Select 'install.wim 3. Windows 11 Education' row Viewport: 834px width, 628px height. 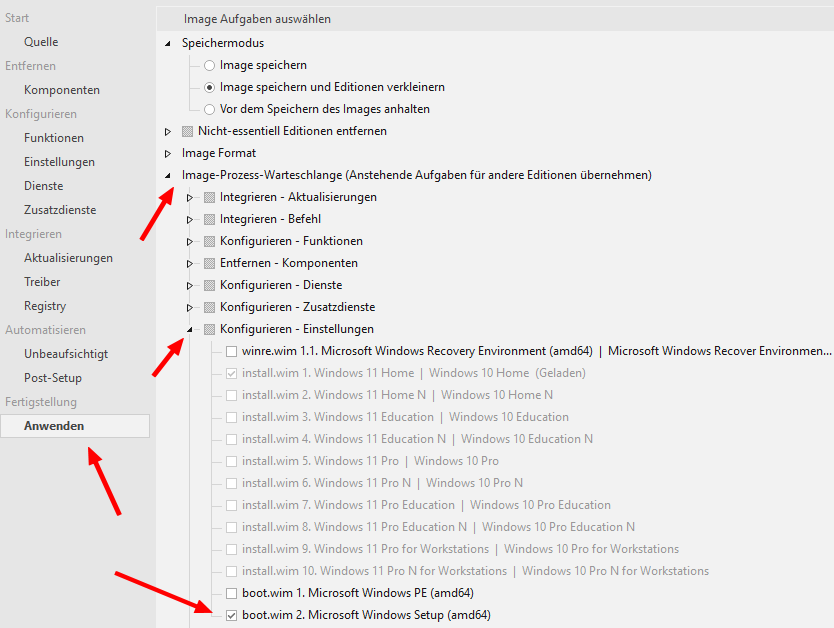(405, 417)
